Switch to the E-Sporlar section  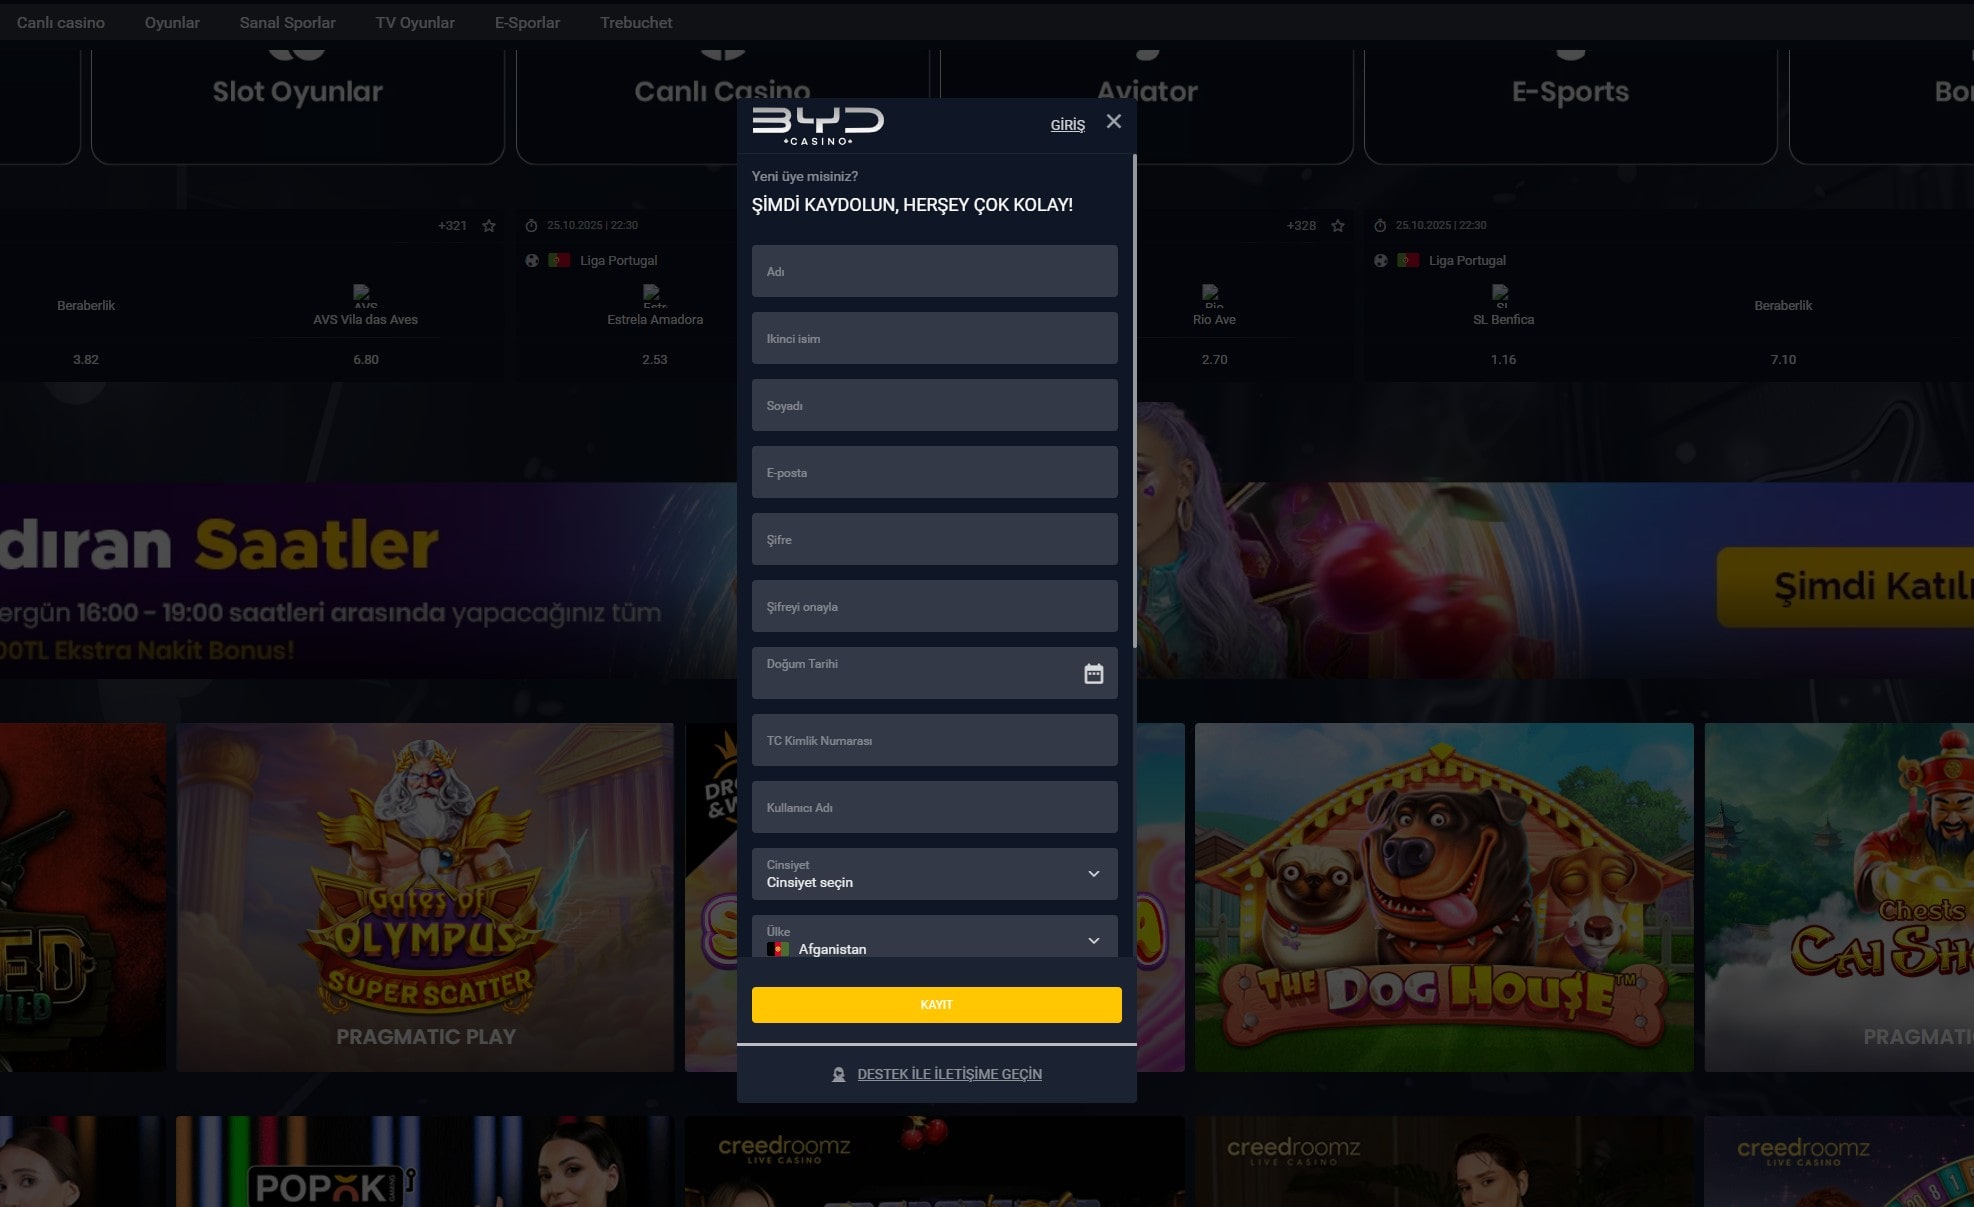526,21
